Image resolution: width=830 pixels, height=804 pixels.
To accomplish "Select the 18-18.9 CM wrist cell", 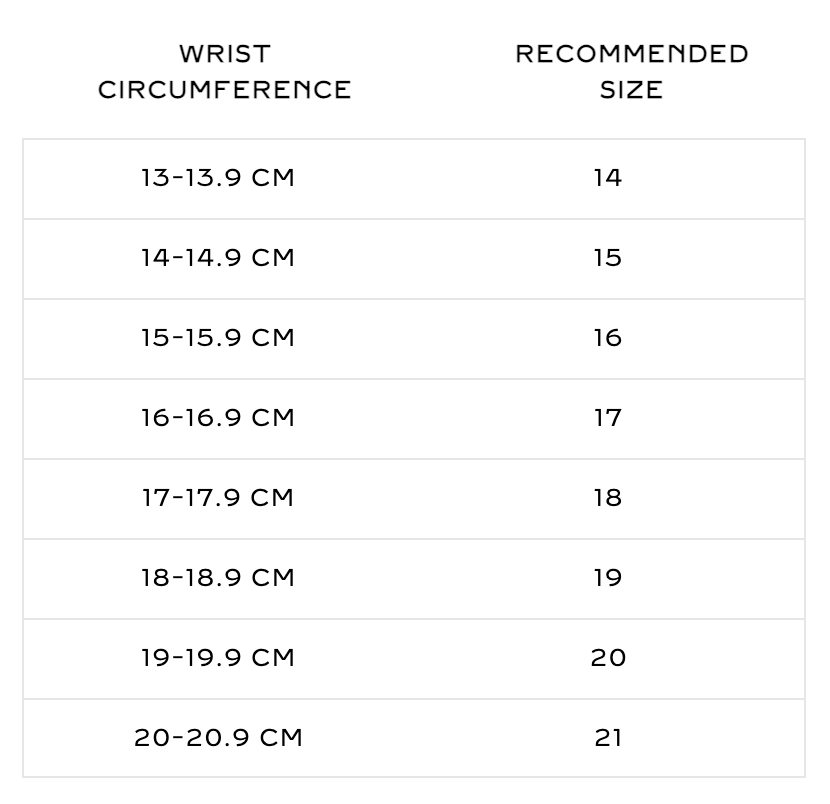I will click(x=218, y=578).
